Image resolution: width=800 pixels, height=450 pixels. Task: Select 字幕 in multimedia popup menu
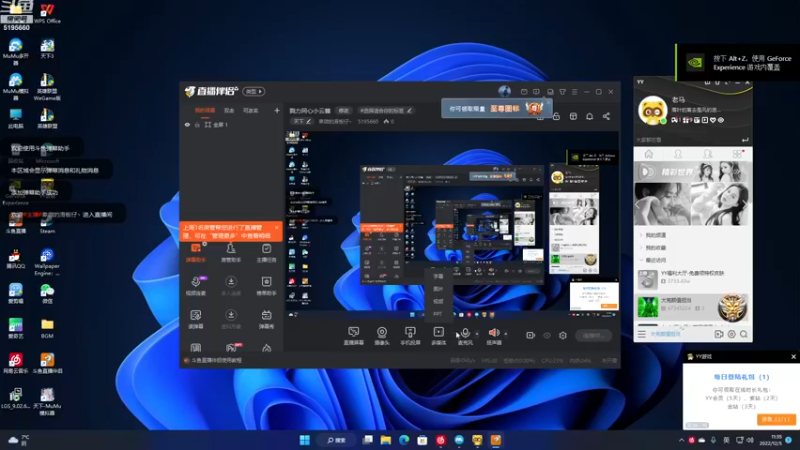[x=438, y=276]
